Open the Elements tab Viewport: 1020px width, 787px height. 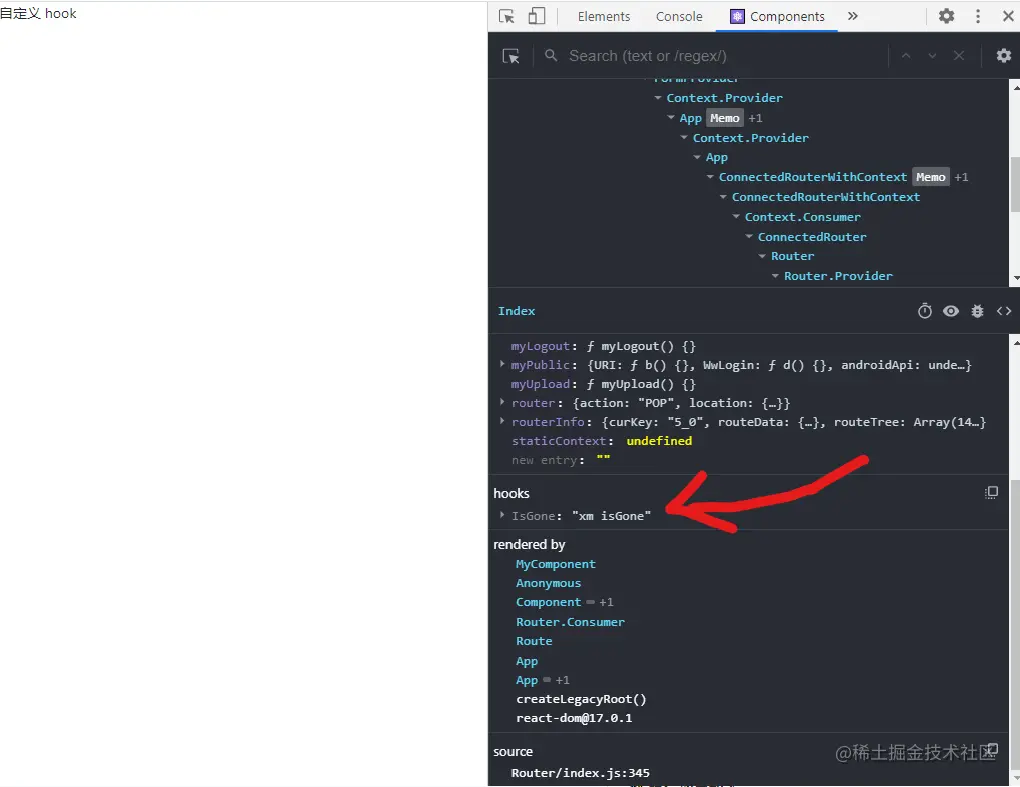[604, 16]
